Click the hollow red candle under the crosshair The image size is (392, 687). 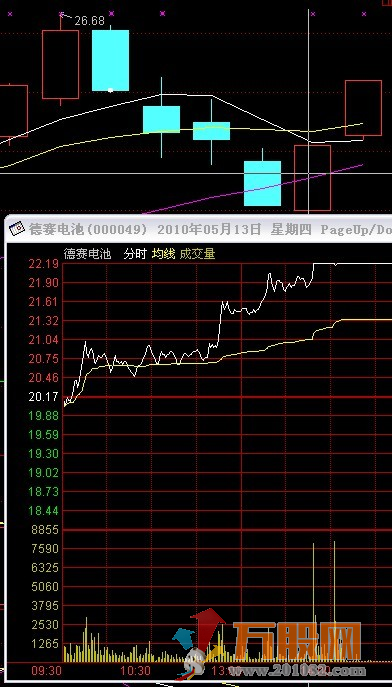312,178
